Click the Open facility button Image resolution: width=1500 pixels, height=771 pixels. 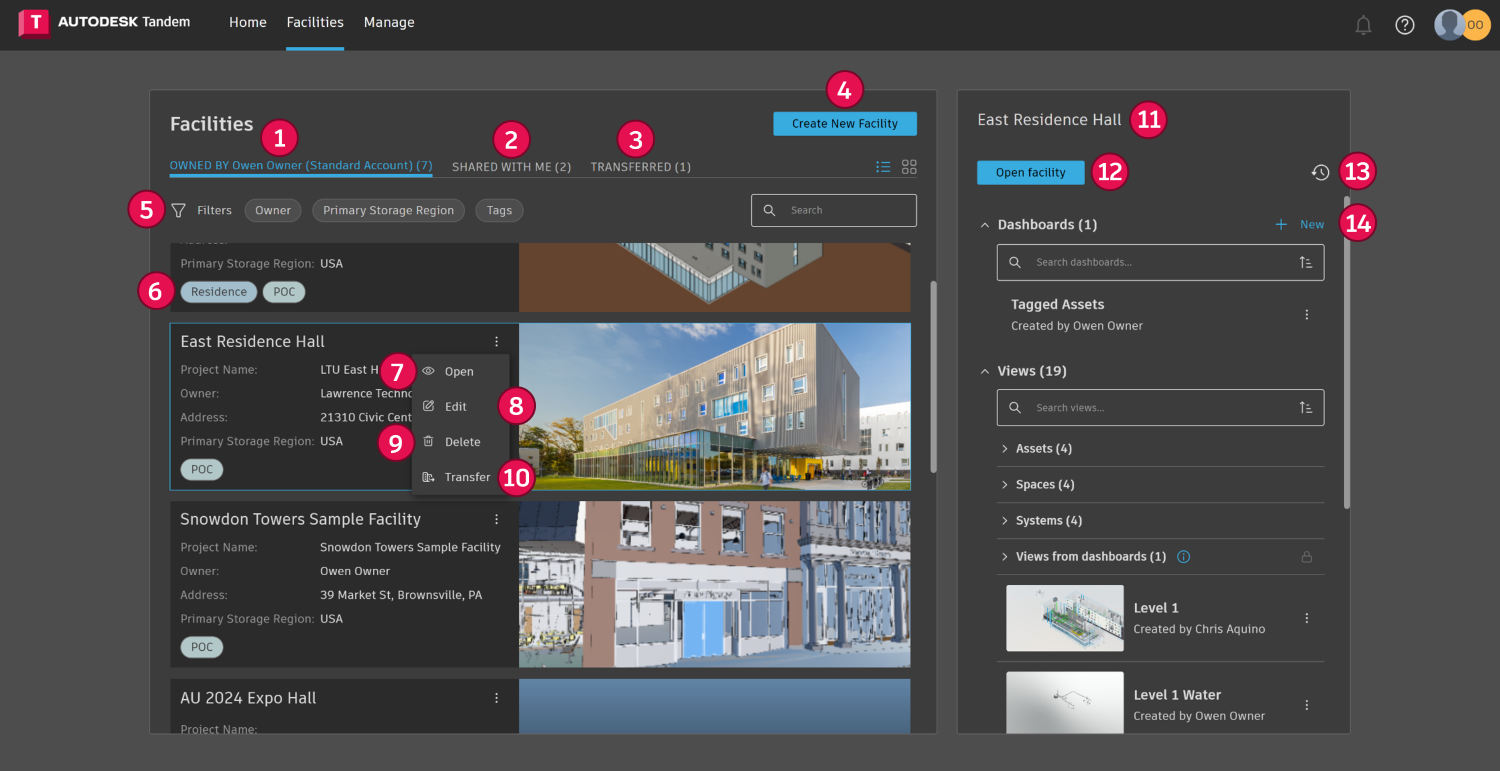1031,173
